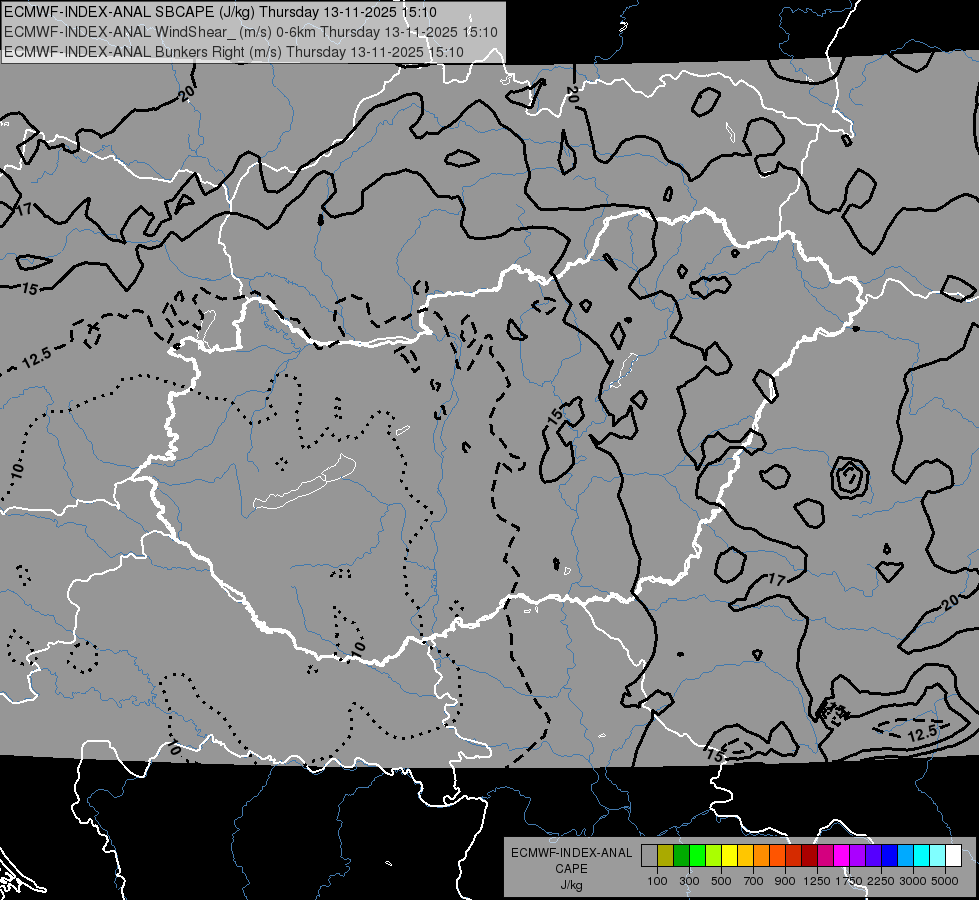
Task: Click the 3000 legend value
Action: [913, 881]
